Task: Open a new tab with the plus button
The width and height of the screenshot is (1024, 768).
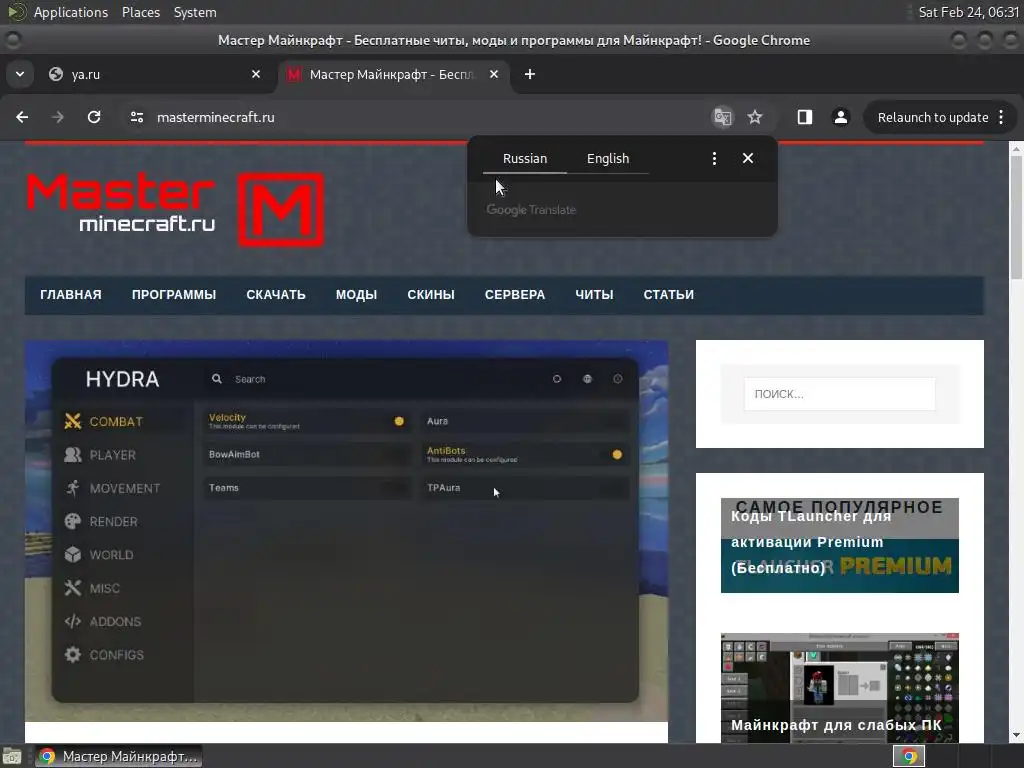Action: click(530, 74)
